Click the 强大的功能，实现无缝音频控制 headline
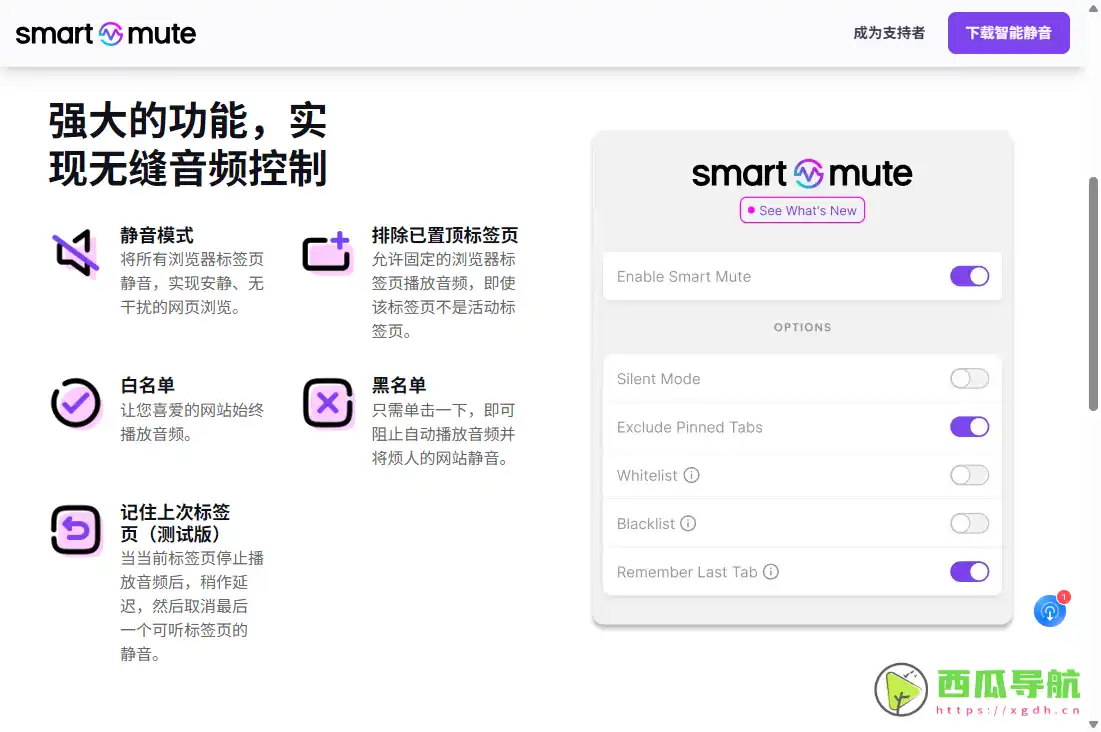The width and height of the screenshot is (1101, 732). (x=187, y=145)
